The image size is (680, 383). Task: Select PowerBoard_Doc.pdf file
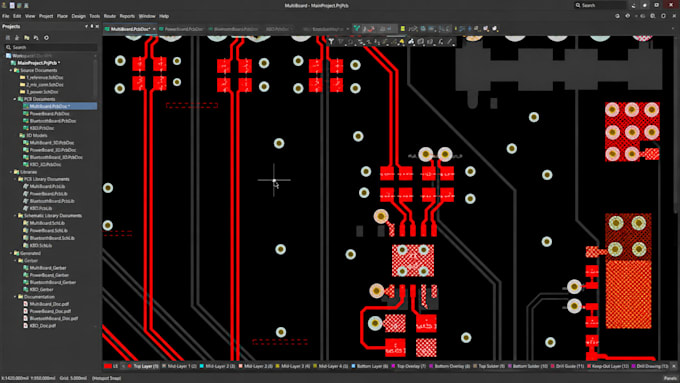pos(50,311)
